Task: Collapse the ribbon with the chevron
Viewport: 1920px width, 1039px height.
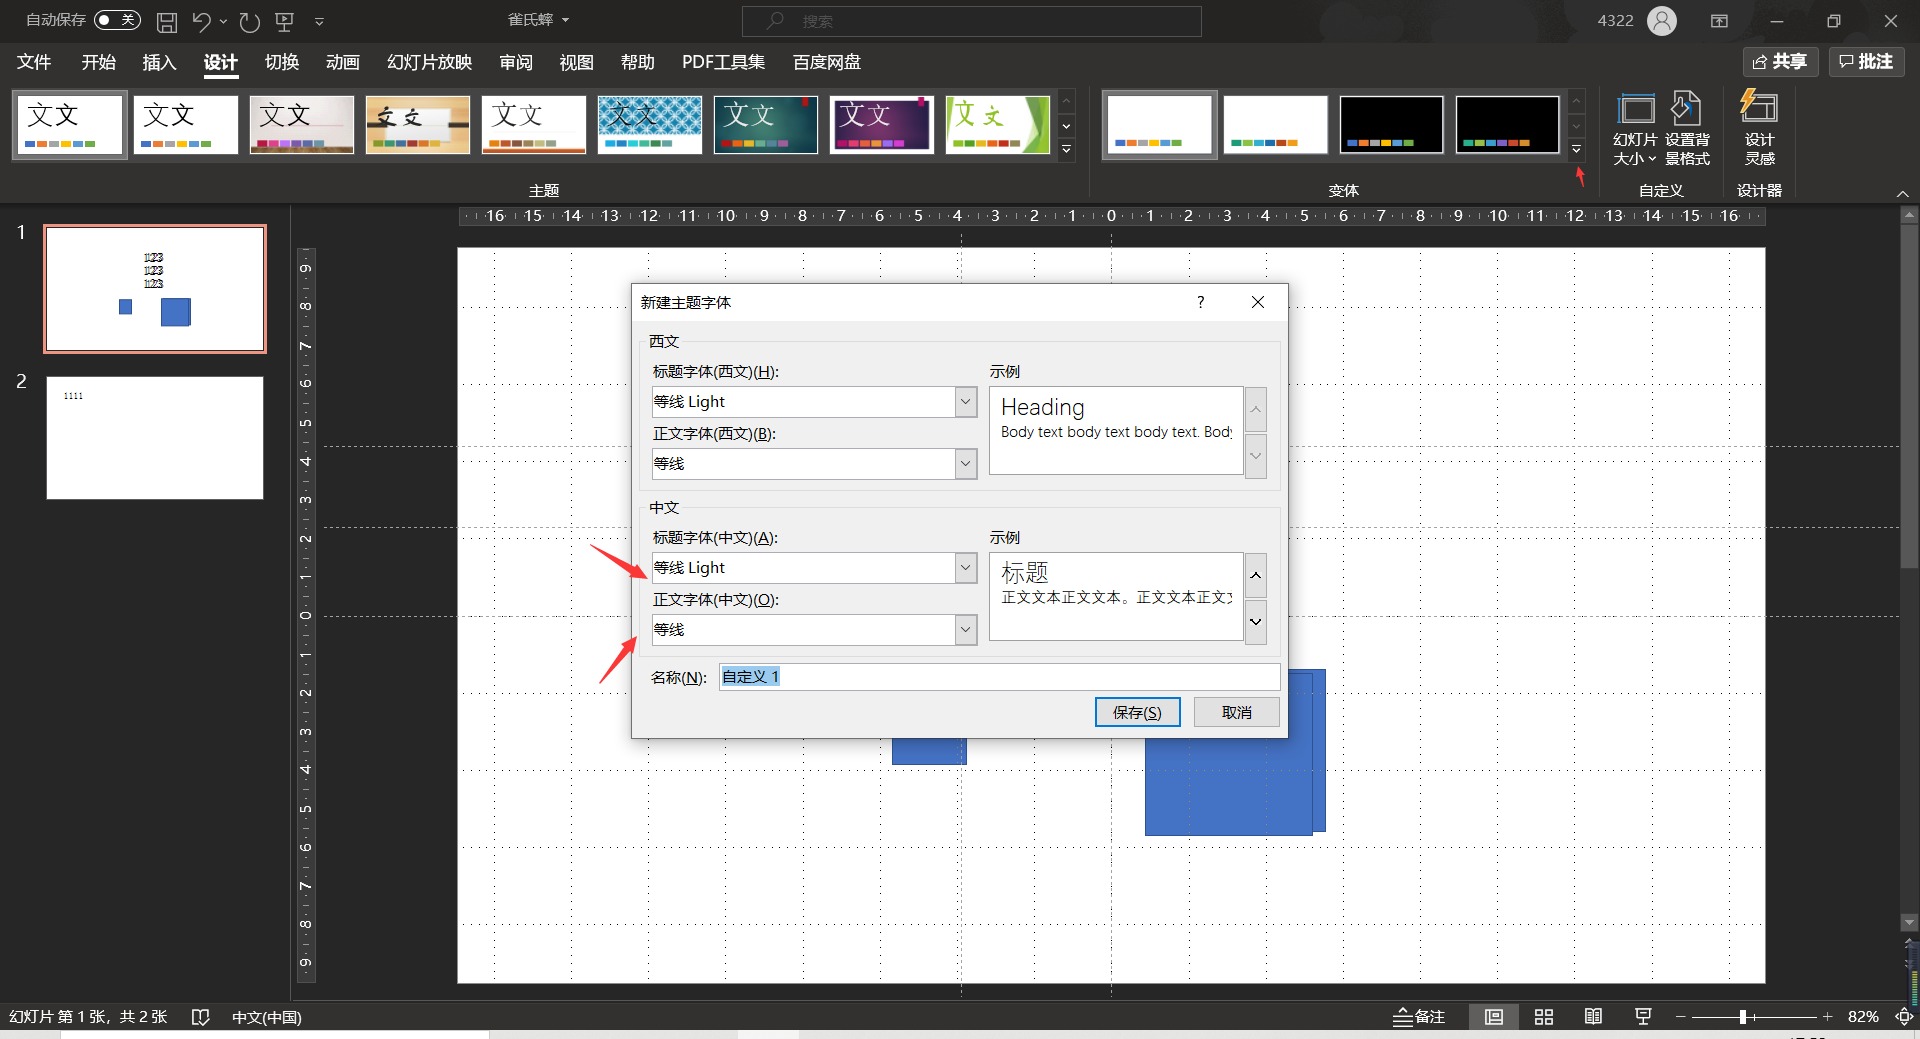Action: (1902, 193)
